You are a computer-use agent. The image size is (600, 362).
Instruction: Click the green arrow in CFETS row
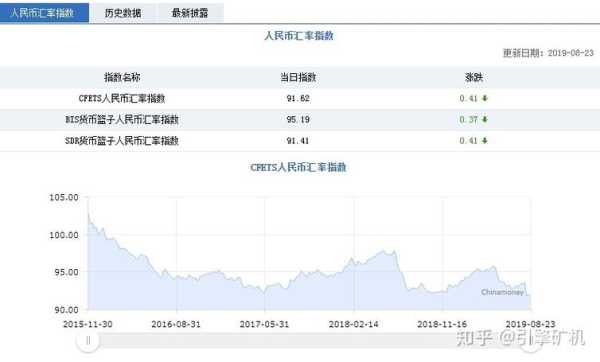[484, 98]
